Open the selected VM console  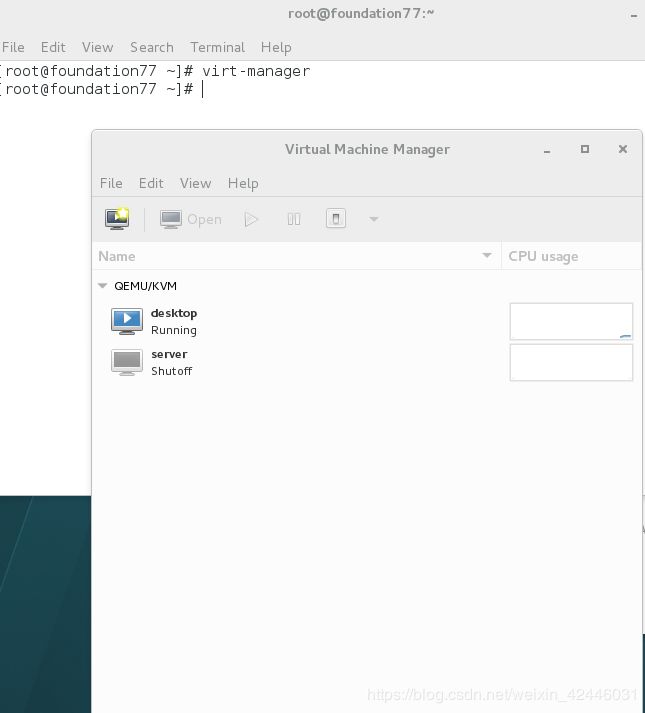coord(191,219)
